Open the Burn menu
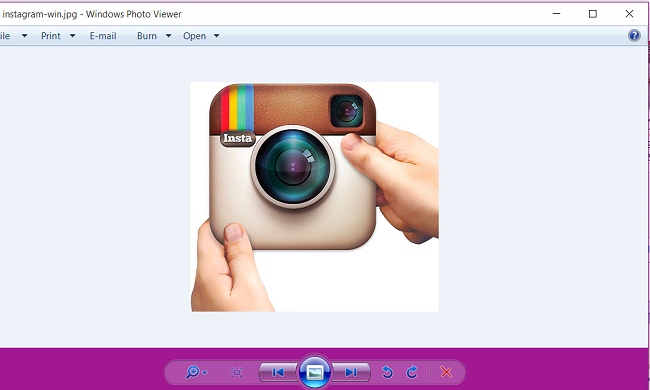This screenshot has width=650, height=390. point(147,36)
